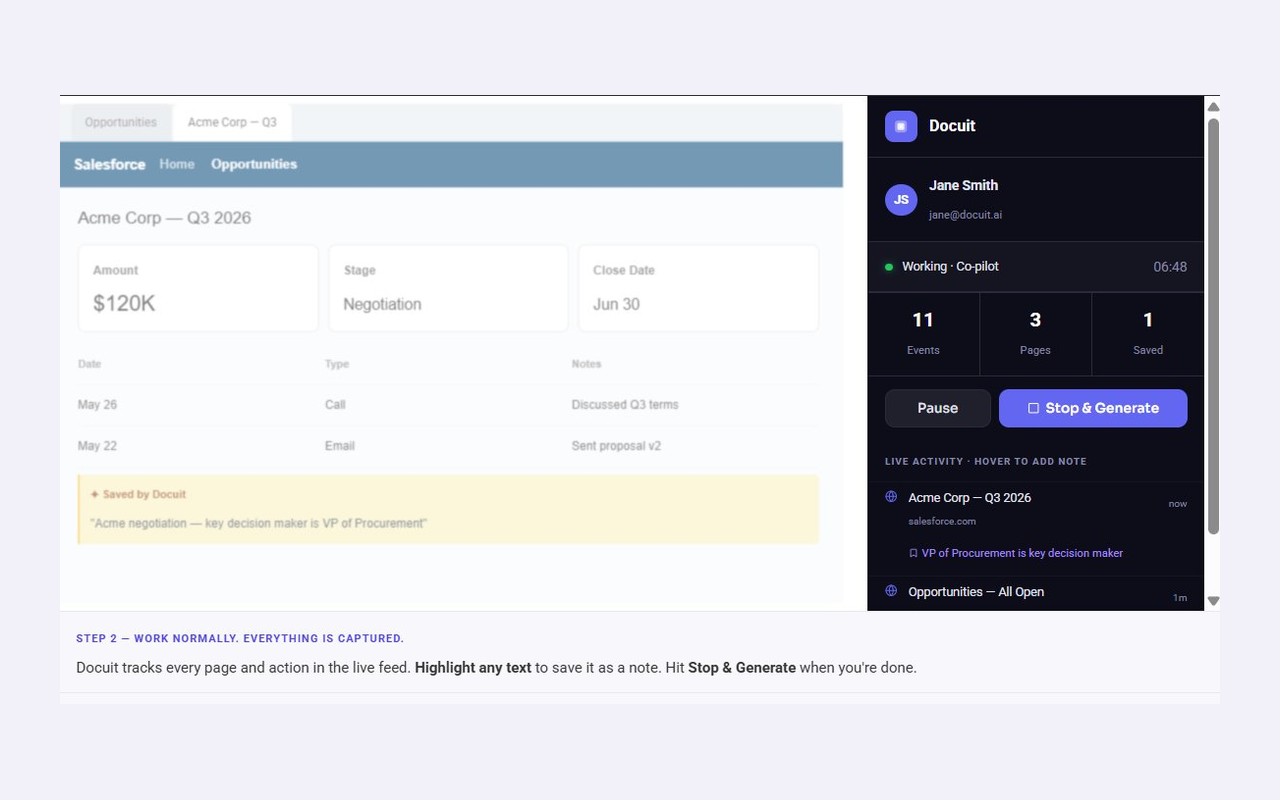Screen dimensions: 1280x800
Task: Open Opportunities in Salesforce navigation bar
Action: pos(254,164)
